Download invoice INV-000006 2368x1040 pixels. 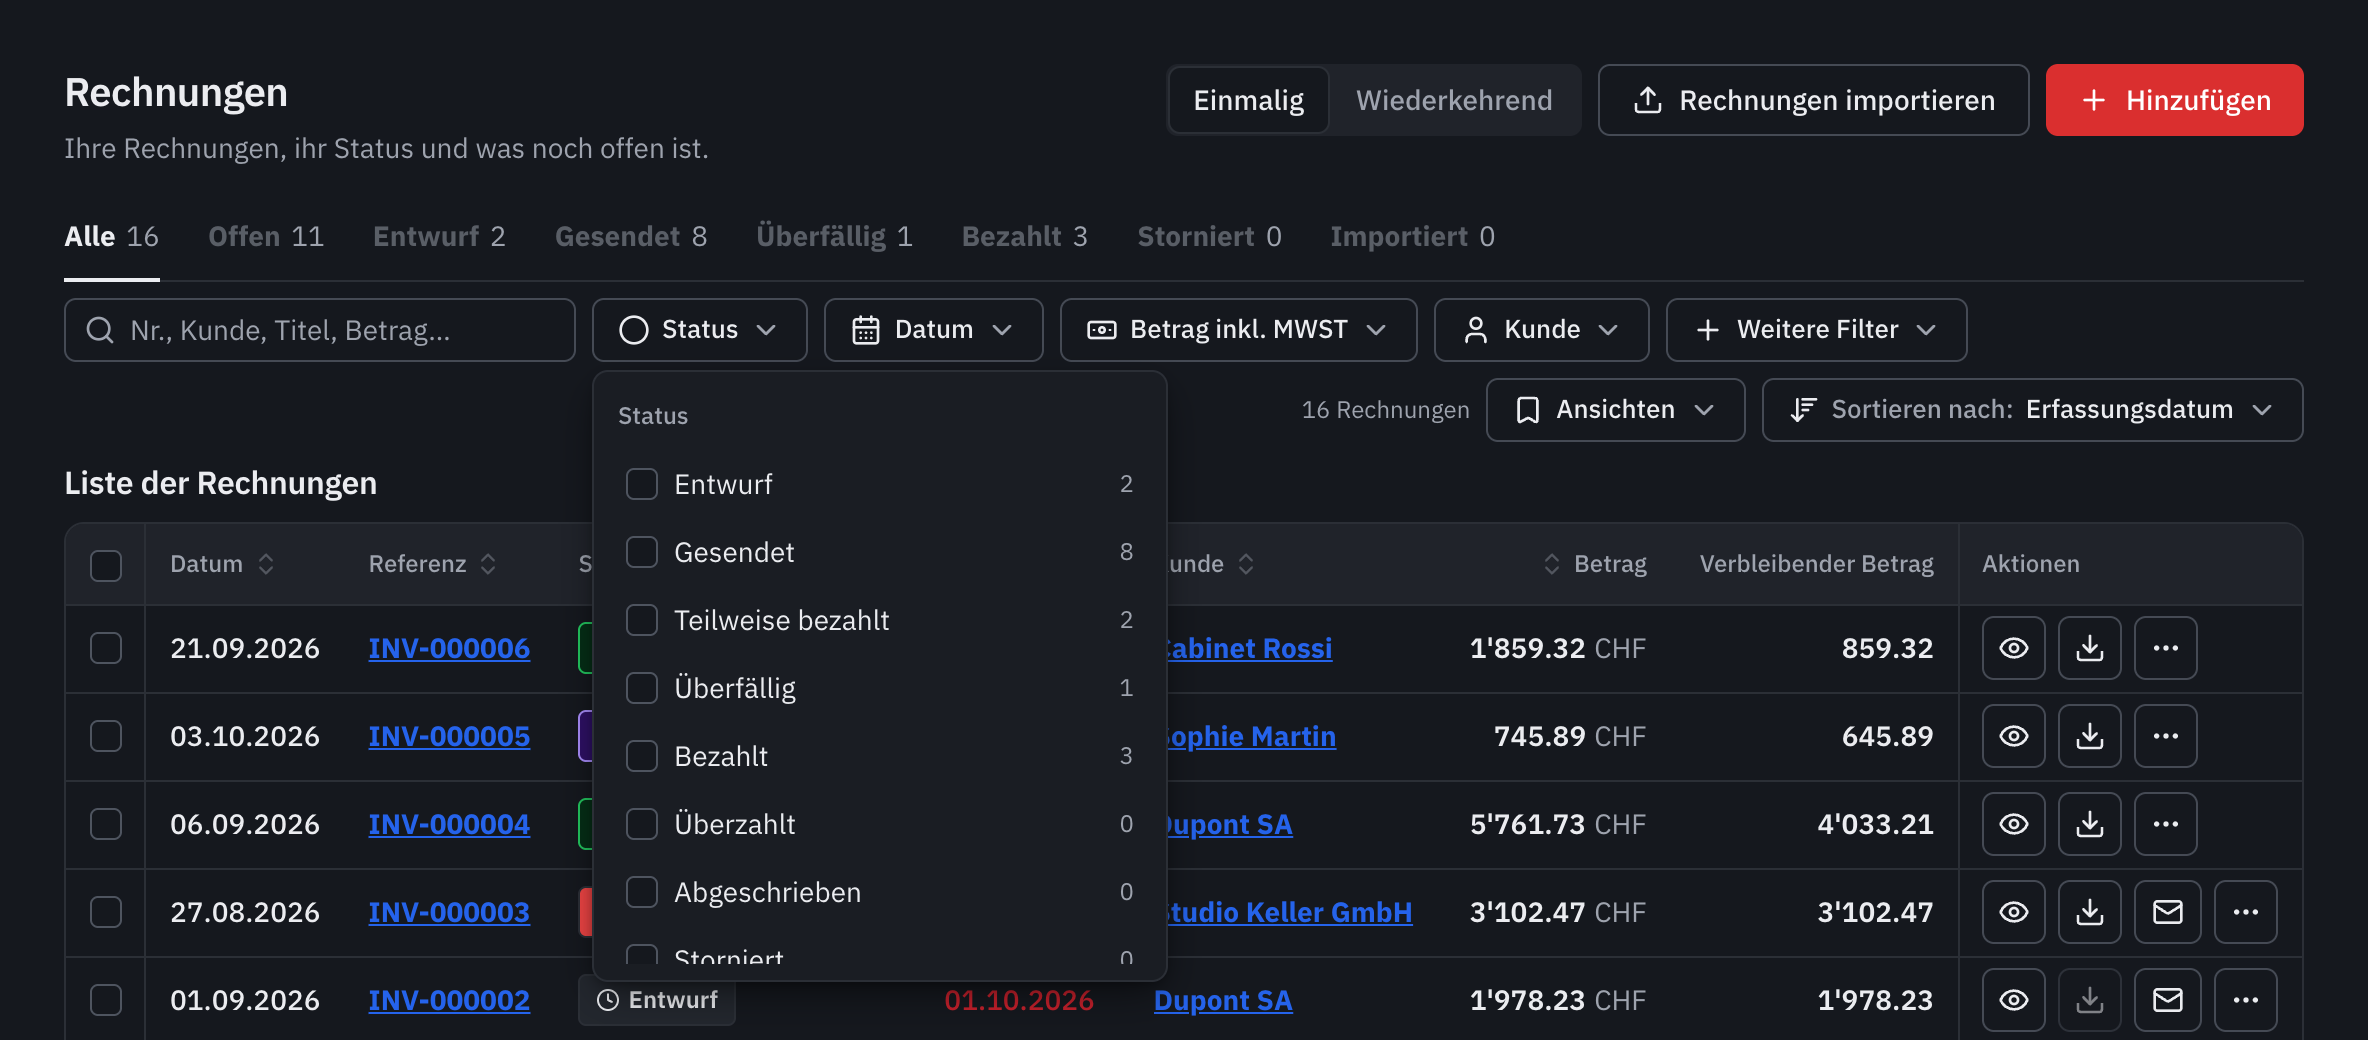click(2090, 648)
